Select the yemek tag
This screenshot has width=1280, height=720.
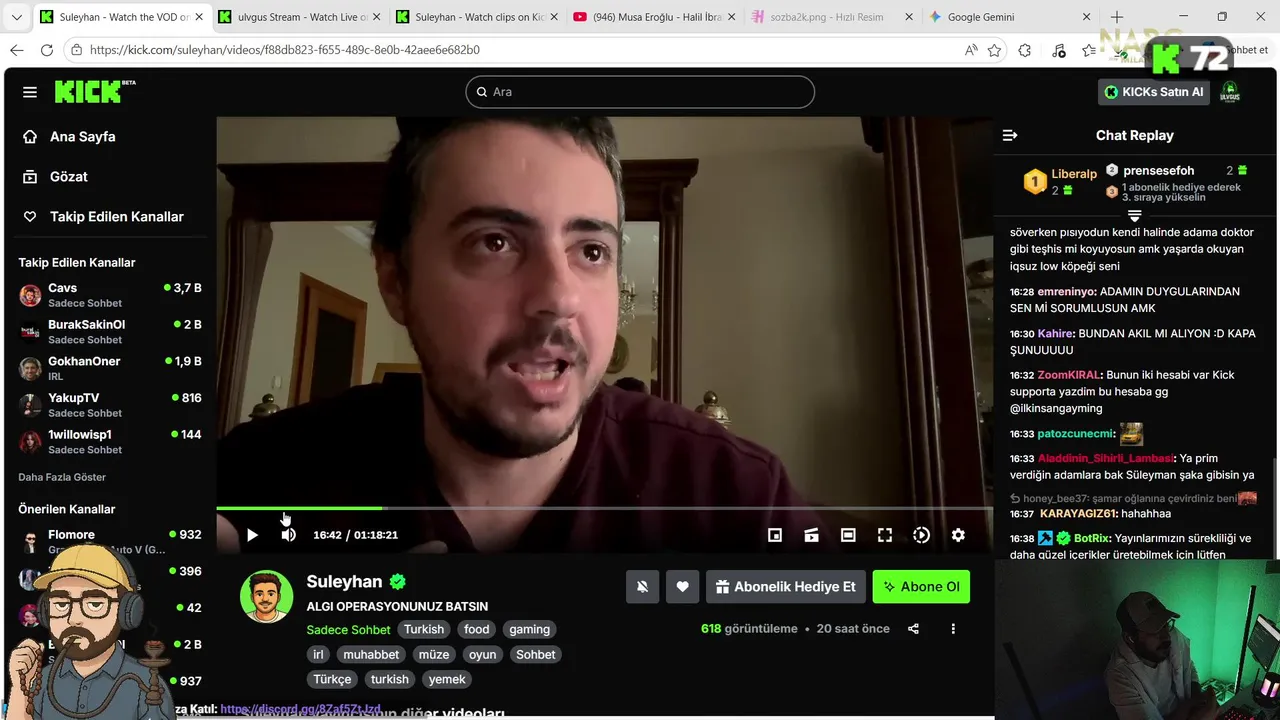(x=447, y=680)
